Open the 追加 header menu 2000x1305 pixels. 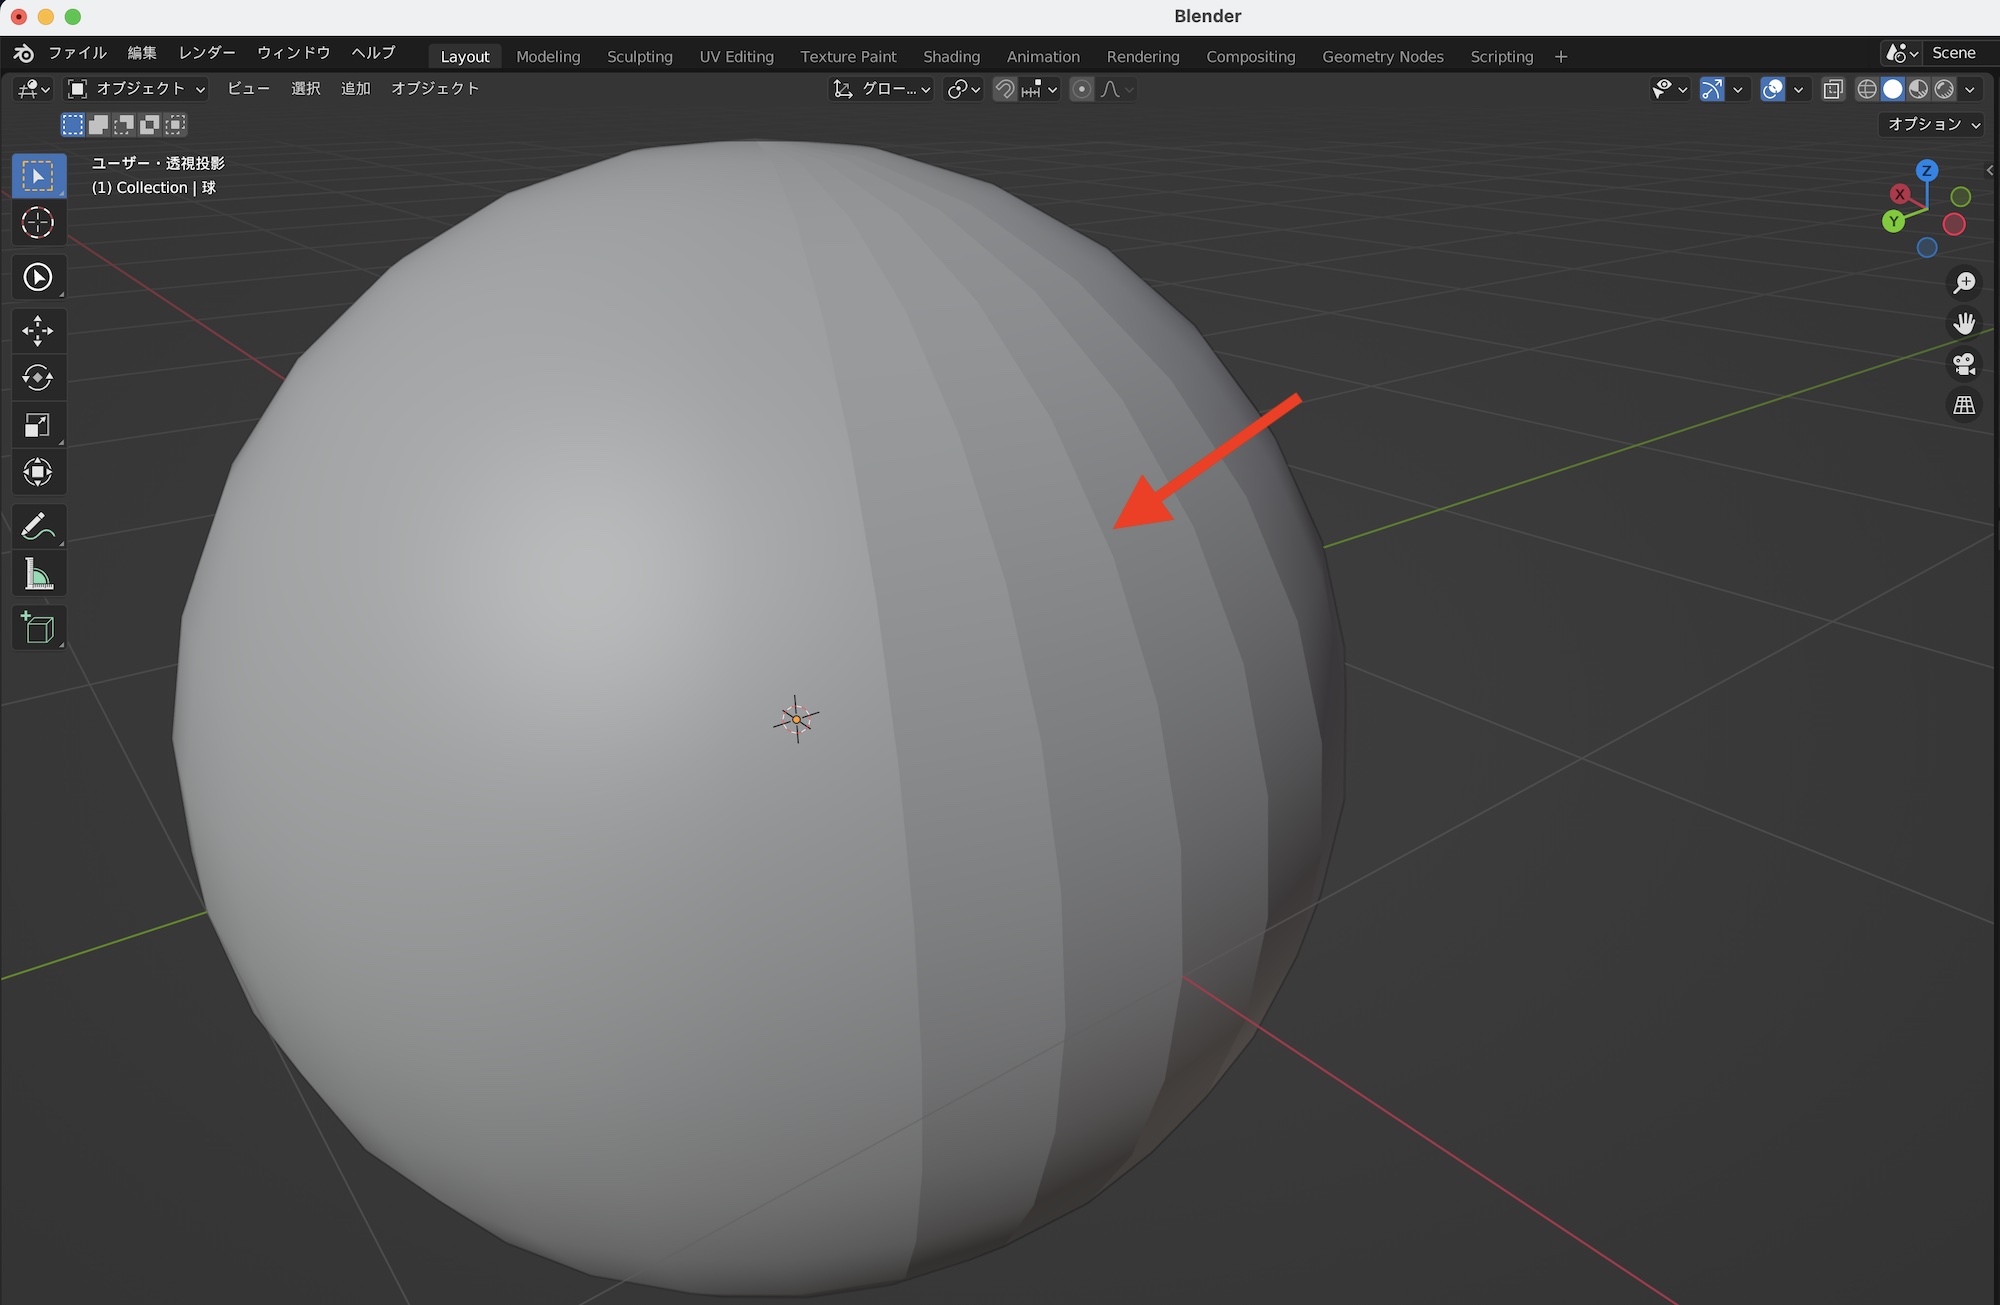[x=355, y=89]
